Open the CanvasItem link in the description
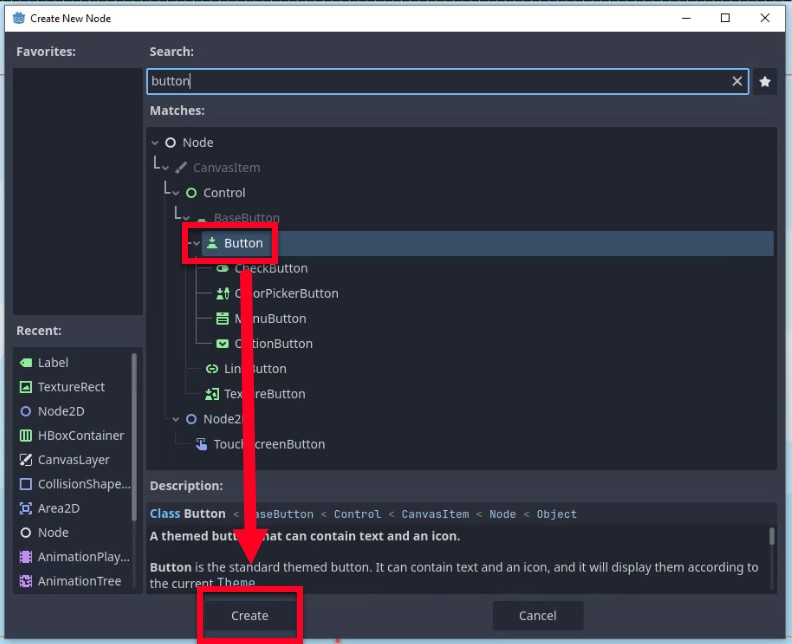792x644 pixels. click(435, 514)
